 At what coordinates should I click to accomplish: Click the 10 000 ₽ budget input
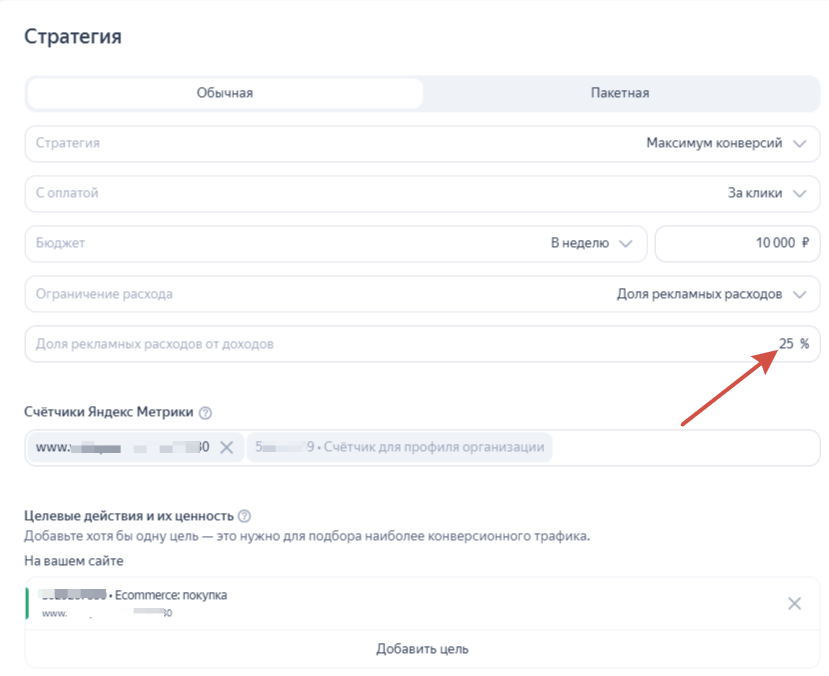[x=736, y=243]
